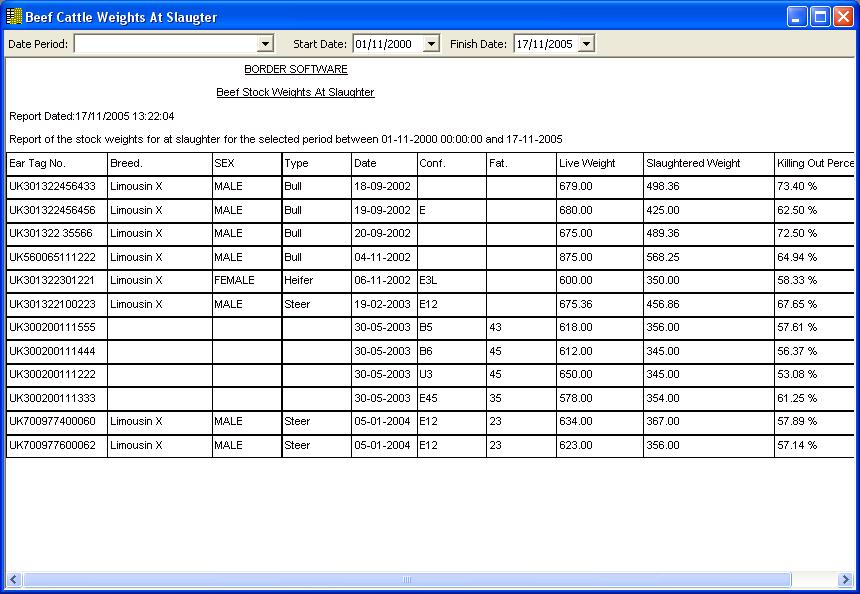The height and width of the screenshot is (594, 860).
Task: Open the Finish Date dropdown calendar arrow
Action: [586, 44]
